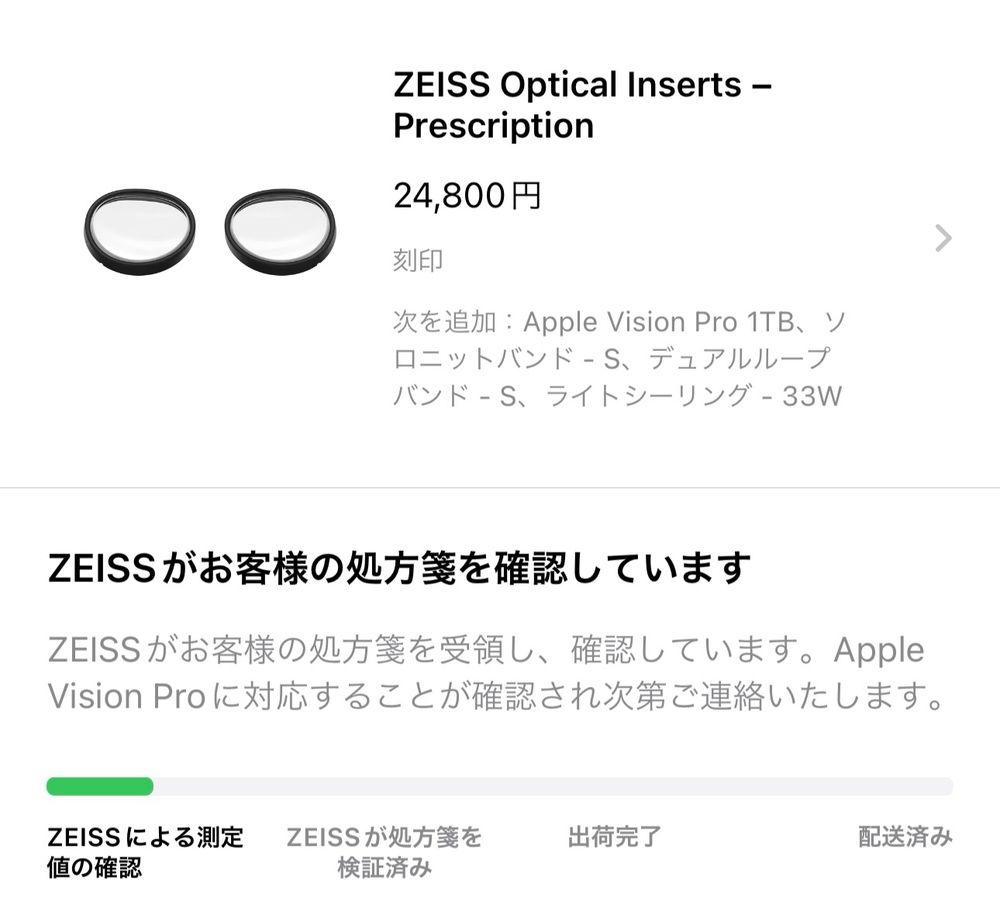Click the ZEISS prescription confirmation heading
This screenshot has height=916, width=1000.
[398, 563]
